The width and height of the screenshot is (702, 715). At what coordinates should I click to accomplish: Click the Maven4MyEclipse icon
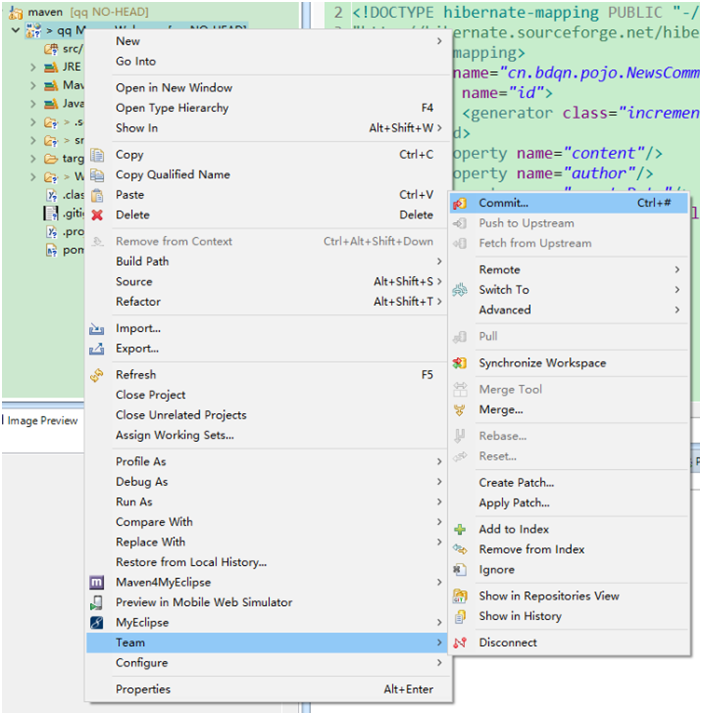pos(97,583)
